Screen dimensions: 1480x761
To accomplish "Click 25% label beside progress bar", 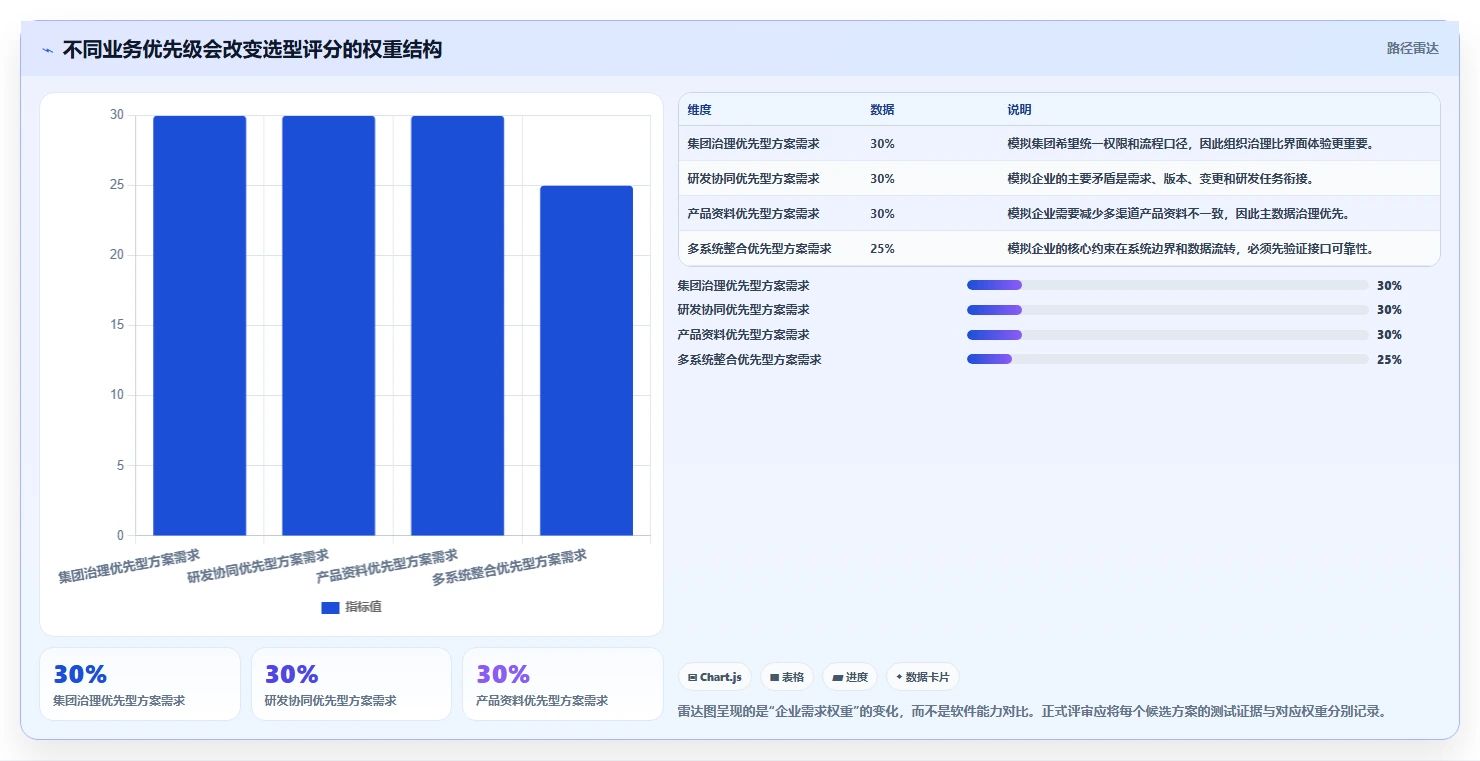I will pyautogui.click(x=1389, y=360).
